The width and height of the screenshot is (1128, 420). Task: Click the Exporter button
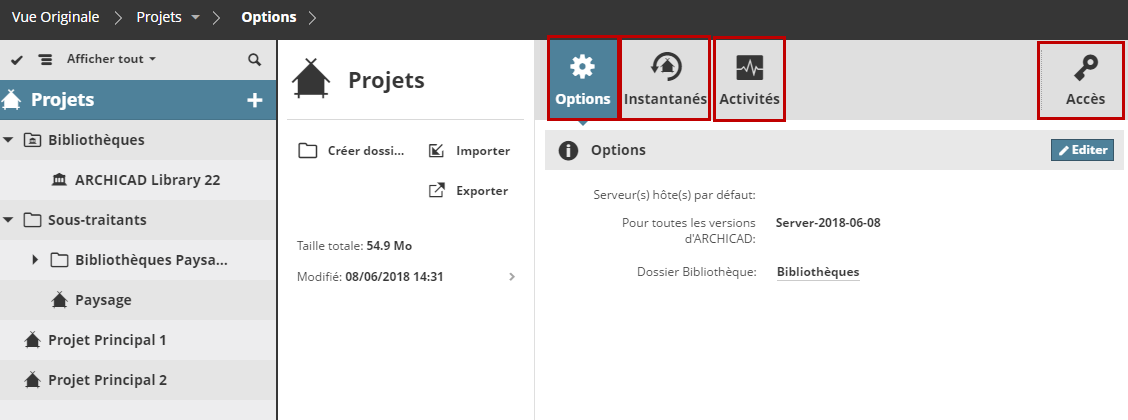tap(470, 191)
